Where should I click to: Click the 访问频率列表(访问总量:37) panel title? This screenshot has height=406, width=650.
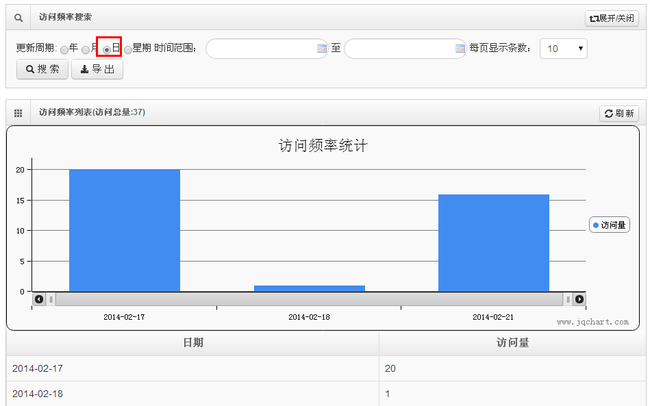pos(92,112)
